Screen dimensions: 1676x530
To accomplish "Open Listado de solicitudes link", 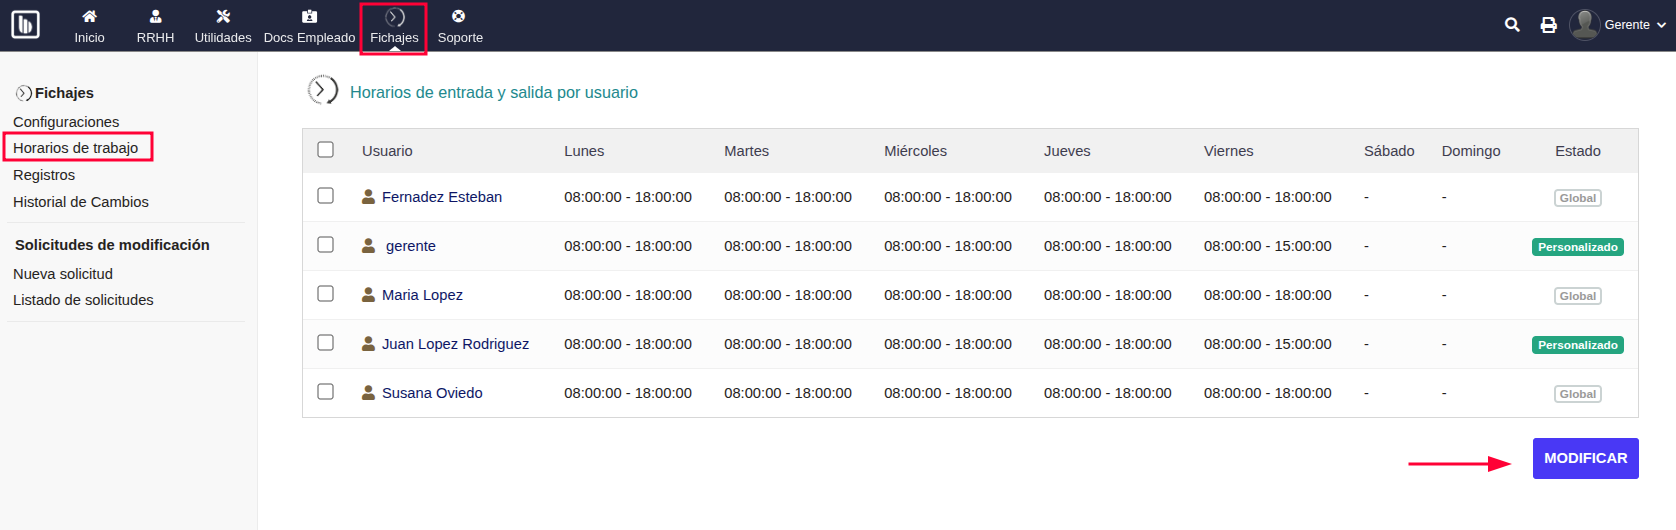I will (83, 300).
